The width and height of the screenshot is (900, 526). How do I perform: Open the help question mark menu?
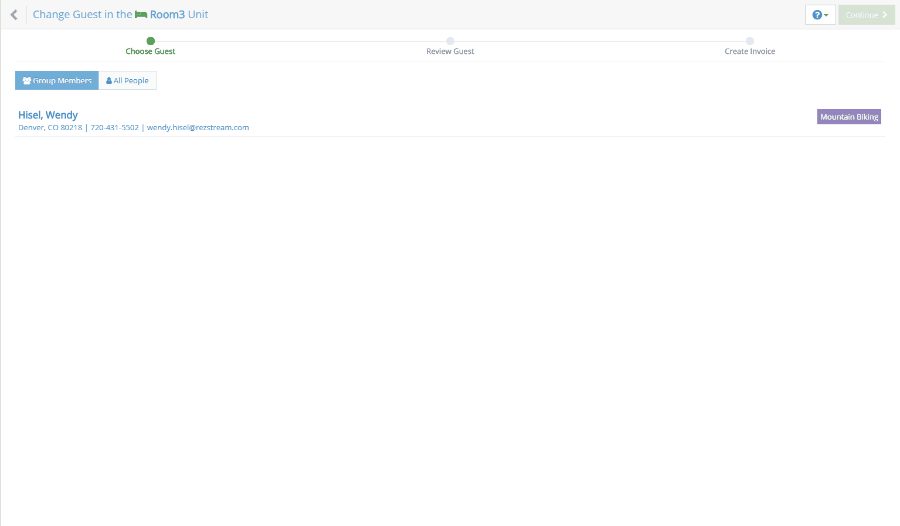point(820,15)
